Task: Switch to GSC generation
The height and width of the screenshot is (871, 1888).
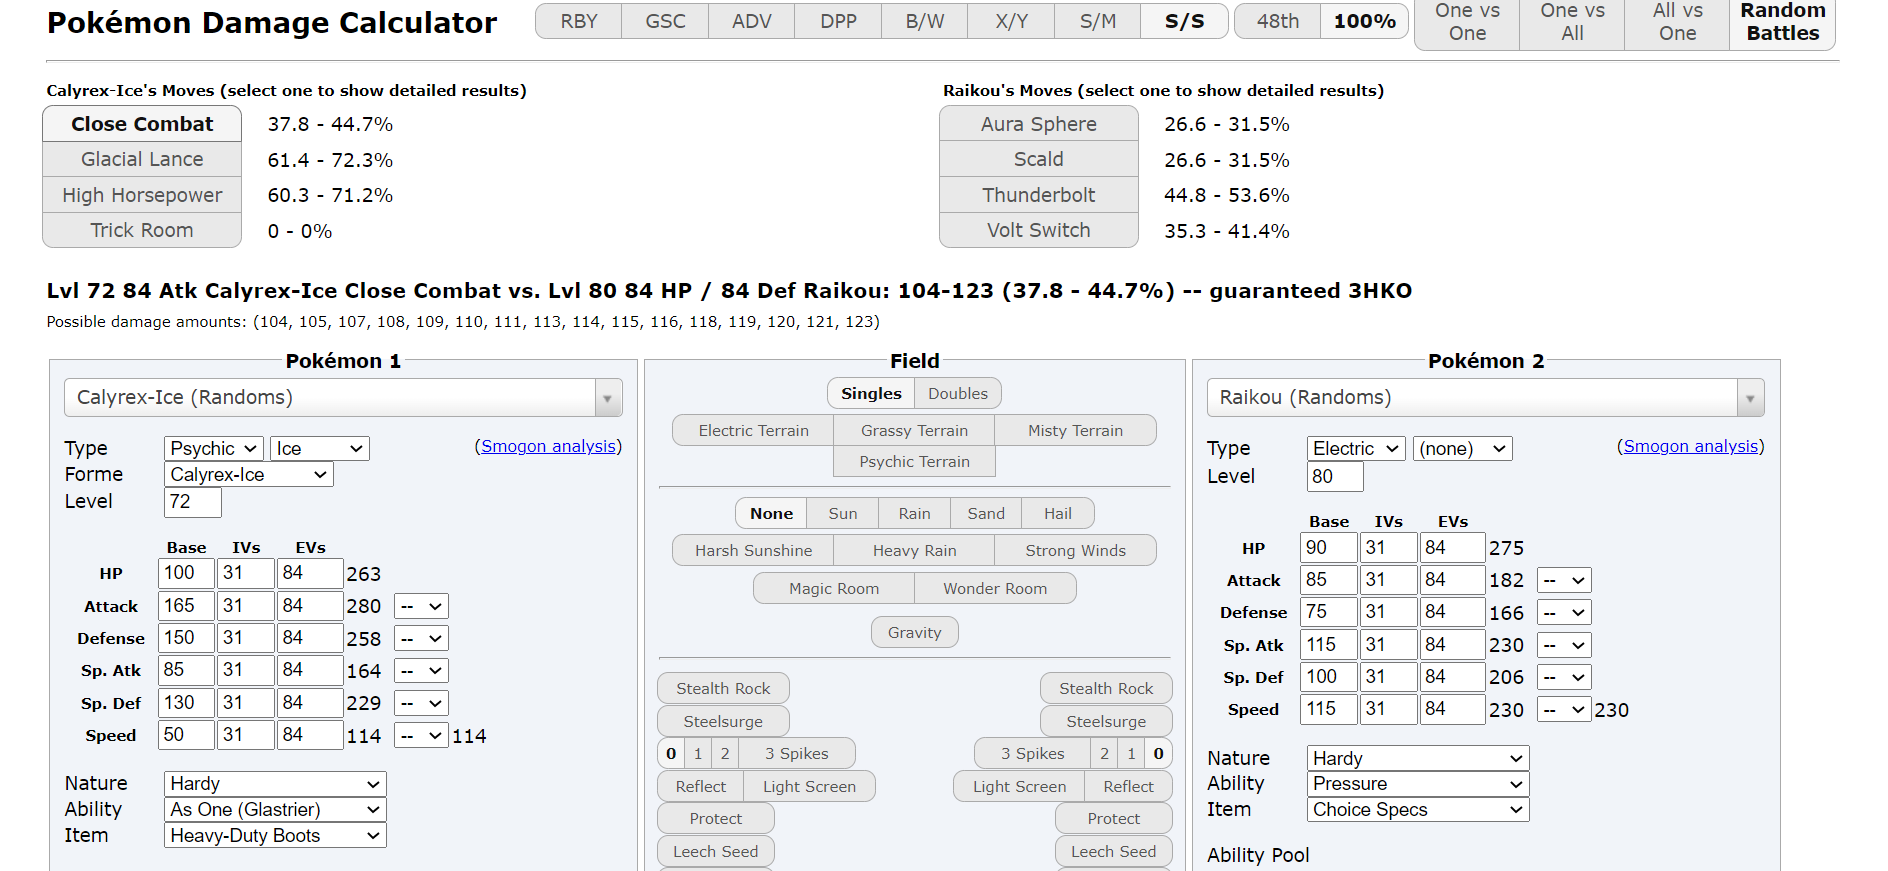Action: (665, 21)
